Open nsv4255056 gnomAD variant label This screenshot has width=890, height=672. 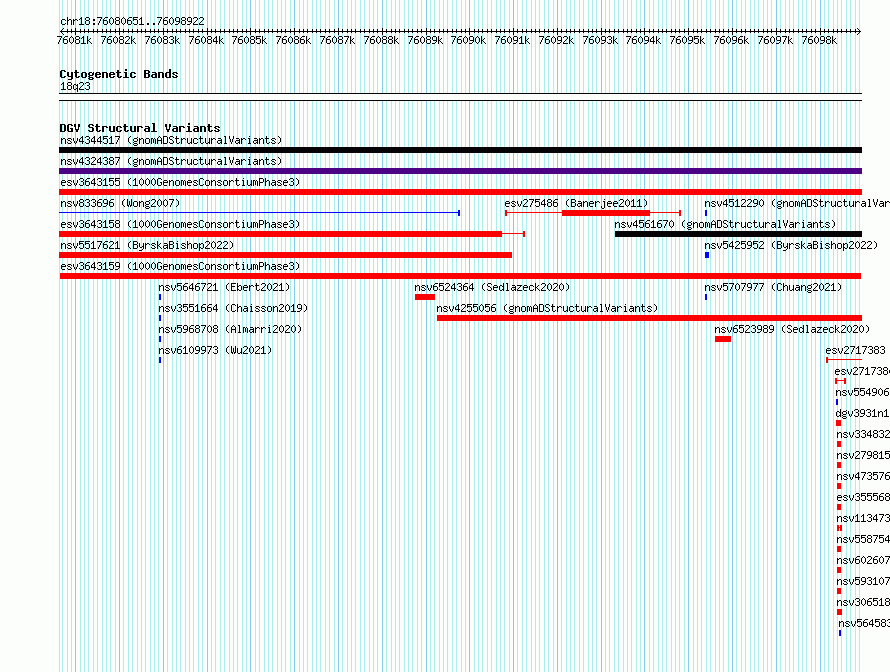pyautogui.click(x=547, y=308)
